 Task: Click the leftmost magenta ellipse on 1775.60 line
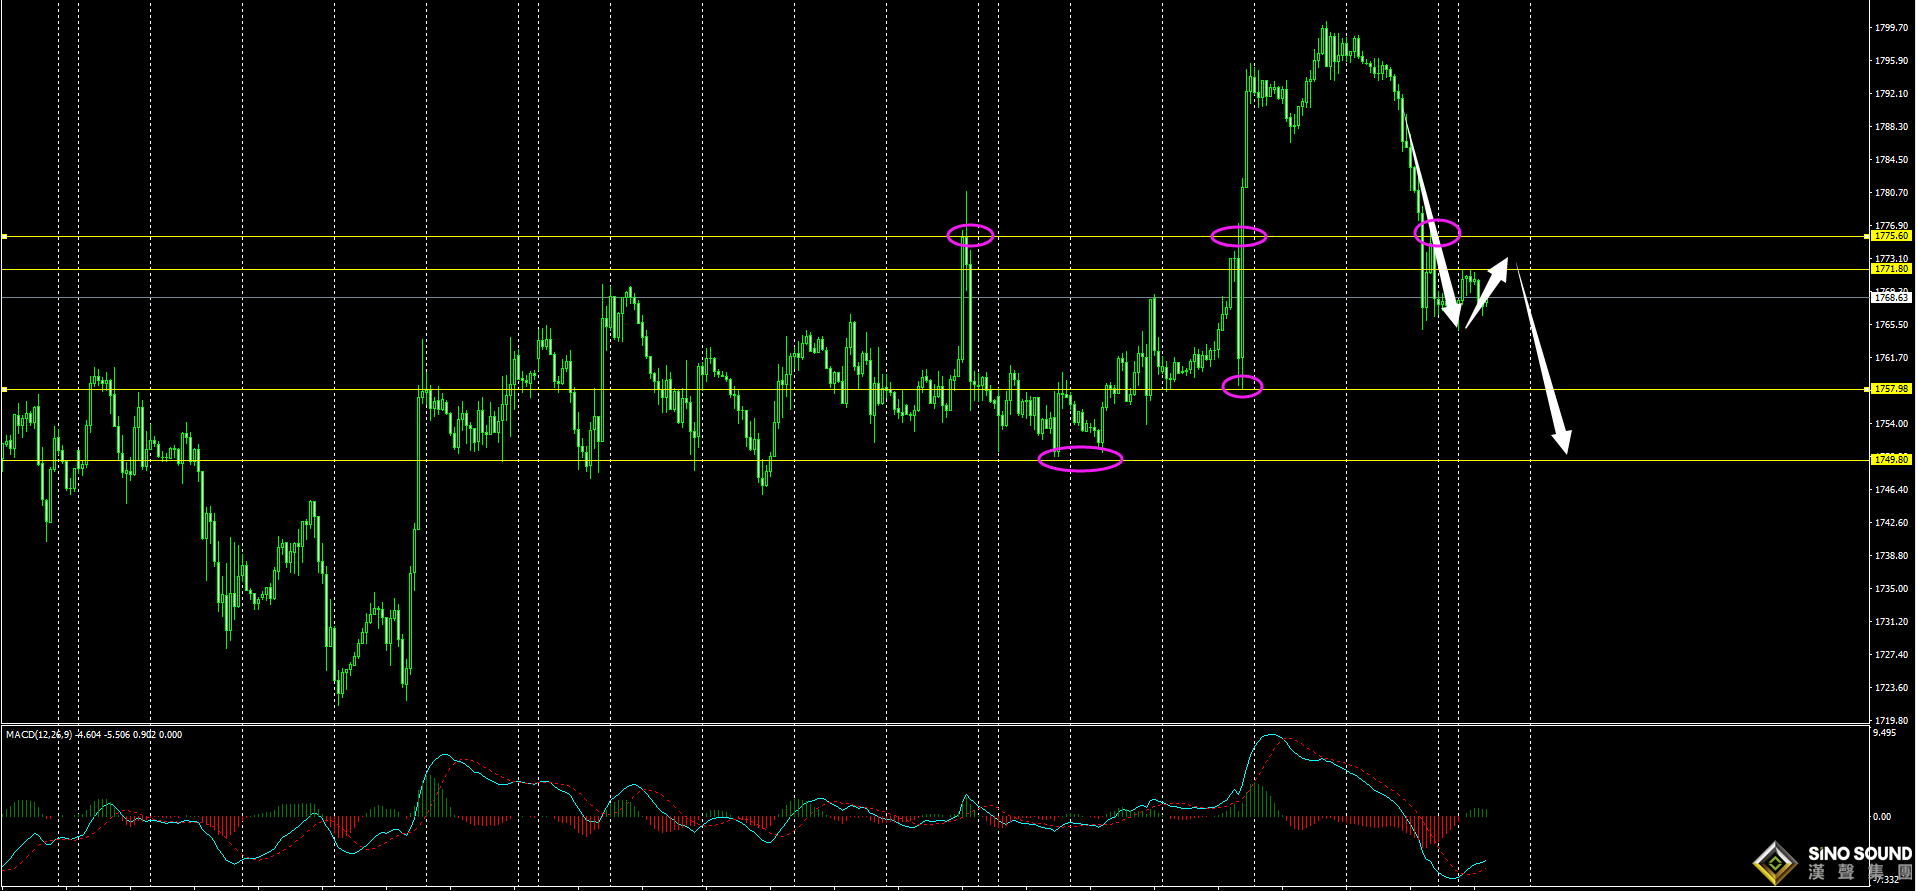[970, 236]
